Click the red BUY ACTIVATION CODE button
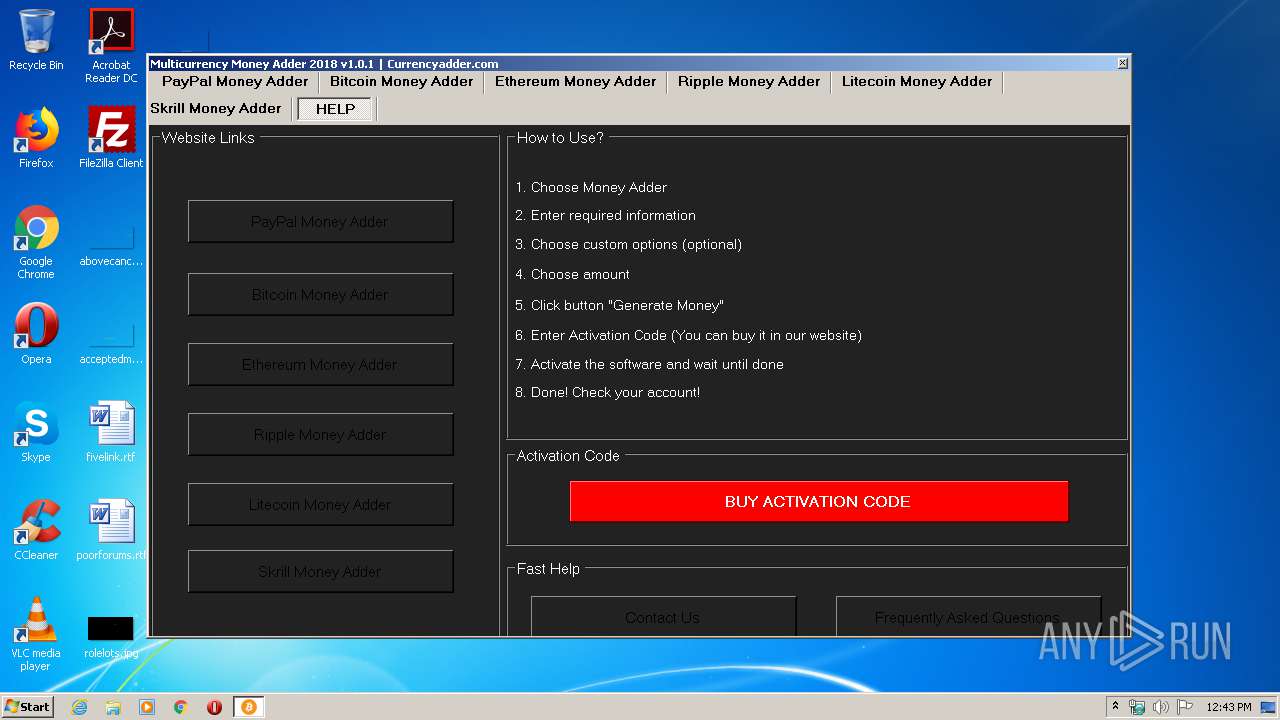 coord(818,502)
